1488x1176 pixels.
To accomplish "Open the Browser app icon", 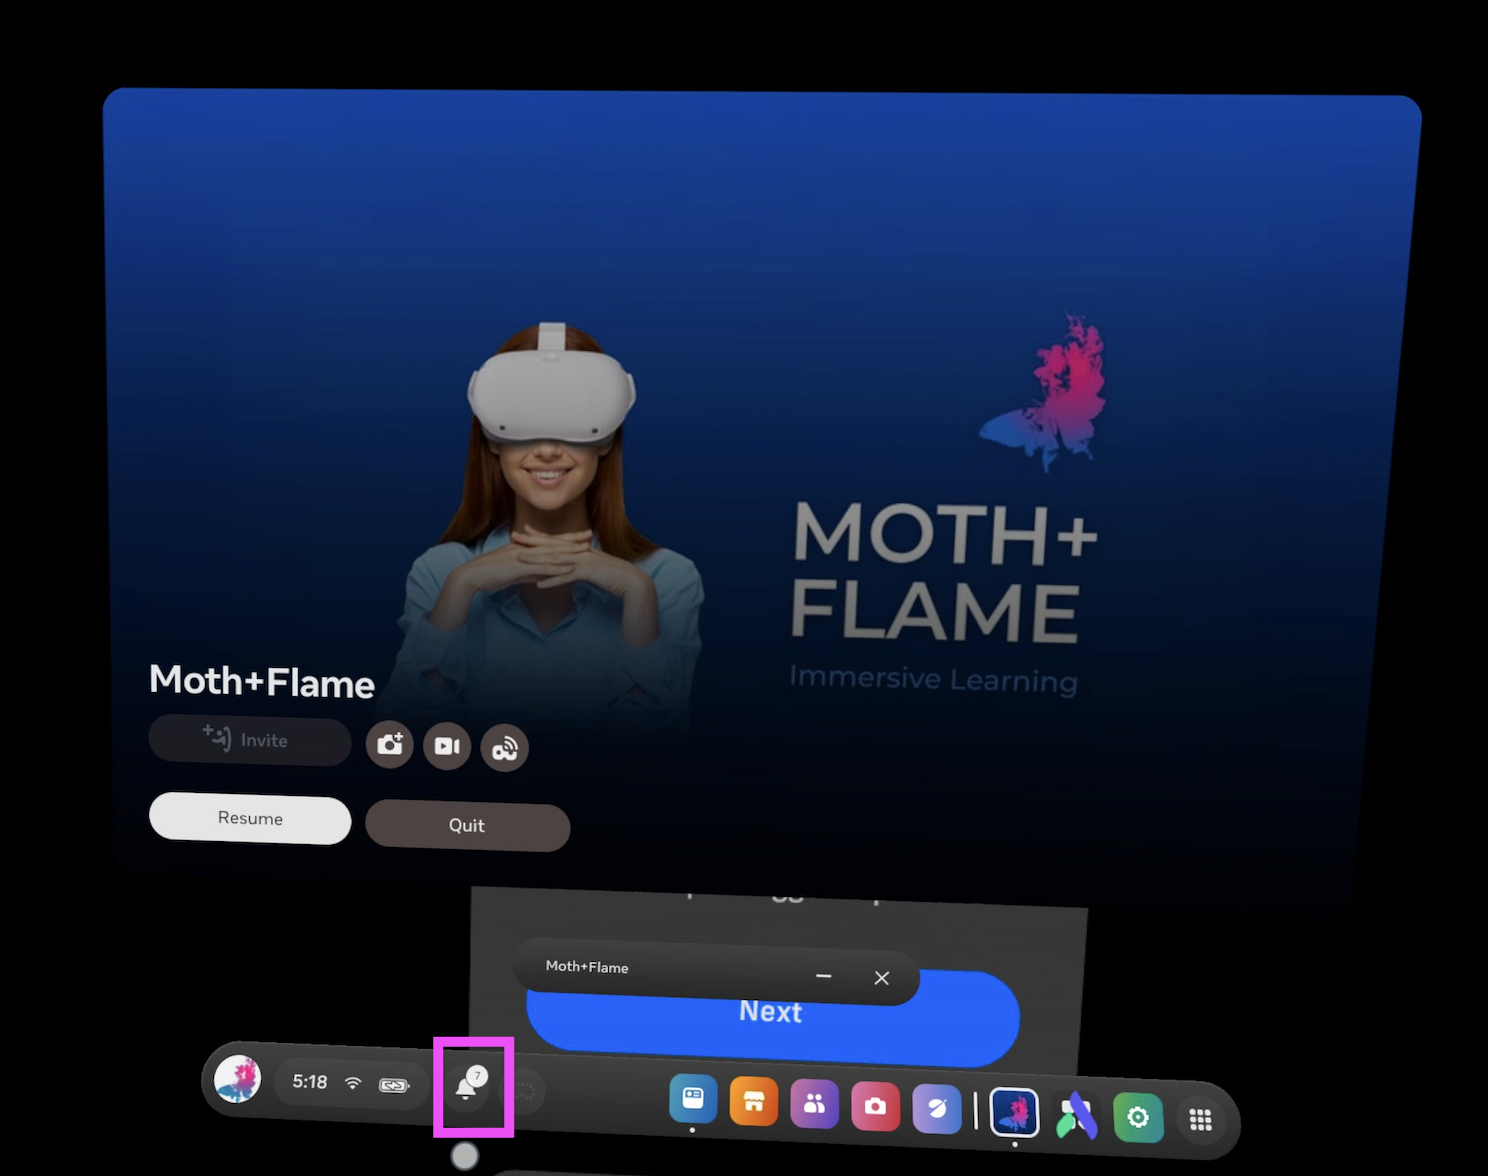I will [937, 1109].
